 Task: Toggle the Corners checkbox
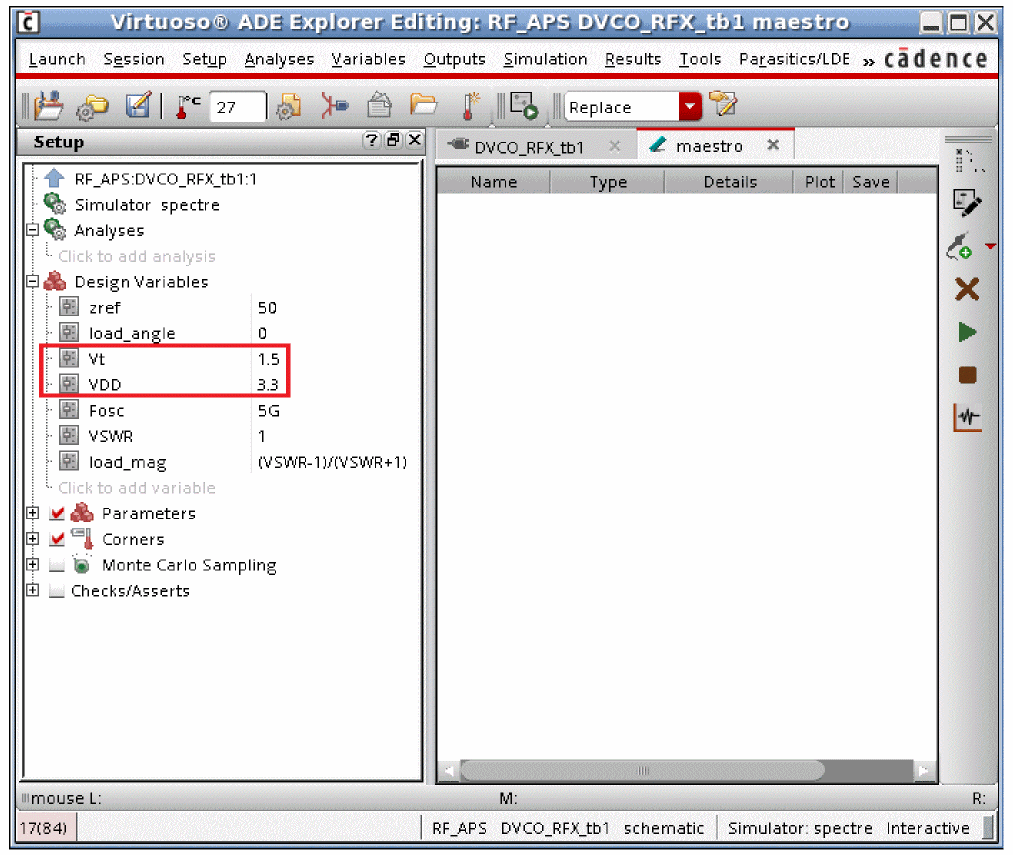57,539
